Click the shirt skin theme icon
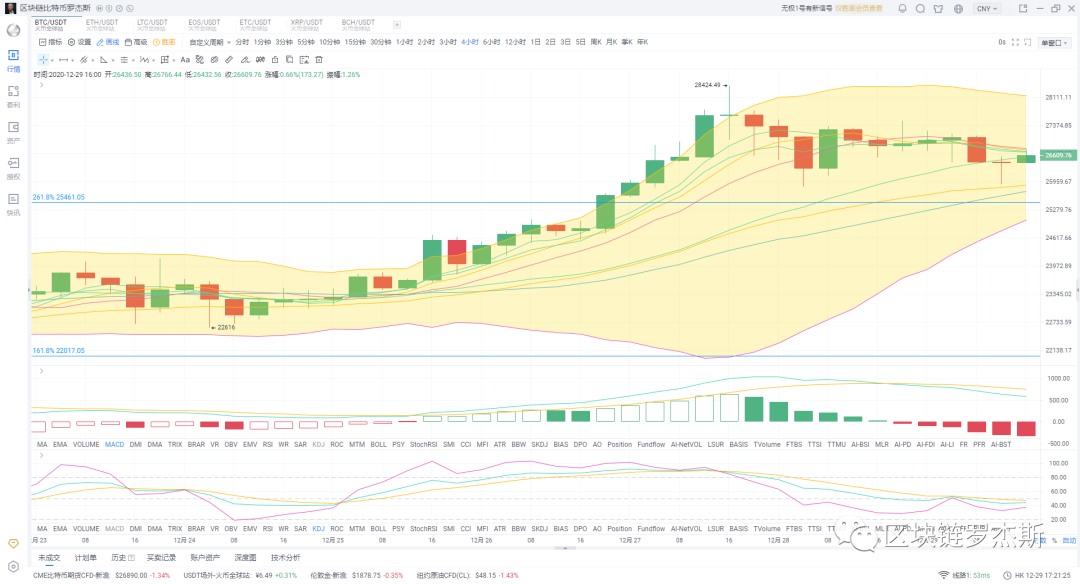Image resolution: width=1080 pixels, height=584 pixels. pyautogui.click(x=938, y=9)
